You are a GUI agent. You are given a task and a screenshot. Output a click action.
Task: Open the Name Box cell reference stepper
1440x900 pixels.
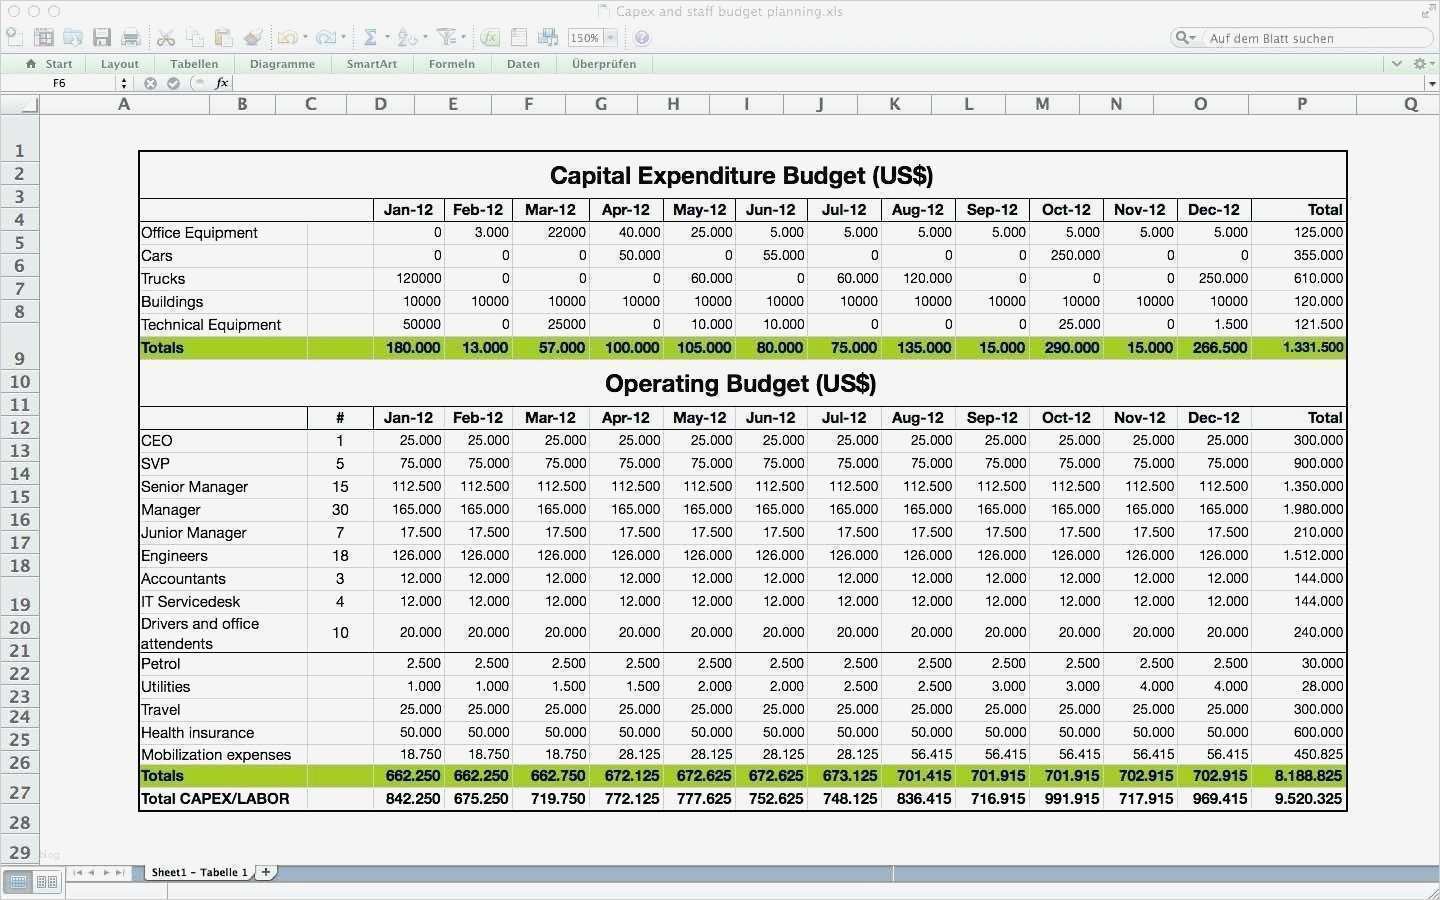point(124,83)
